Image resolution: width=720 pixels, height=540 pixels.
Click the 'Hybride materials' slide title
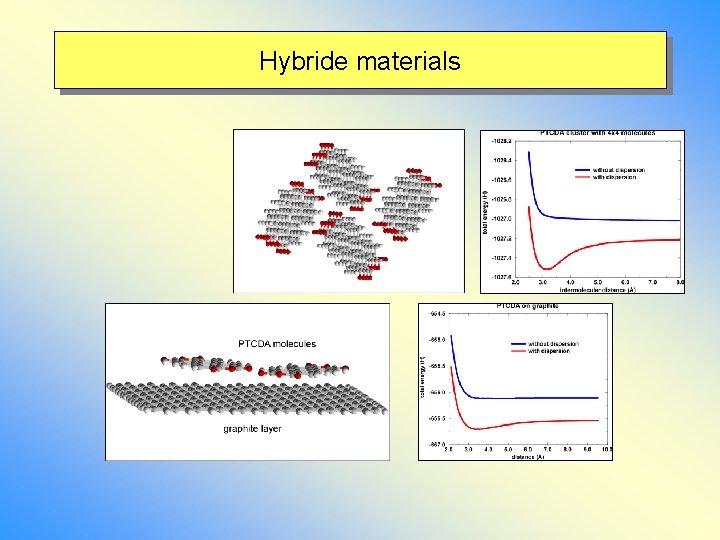click(x=360, y=60)
